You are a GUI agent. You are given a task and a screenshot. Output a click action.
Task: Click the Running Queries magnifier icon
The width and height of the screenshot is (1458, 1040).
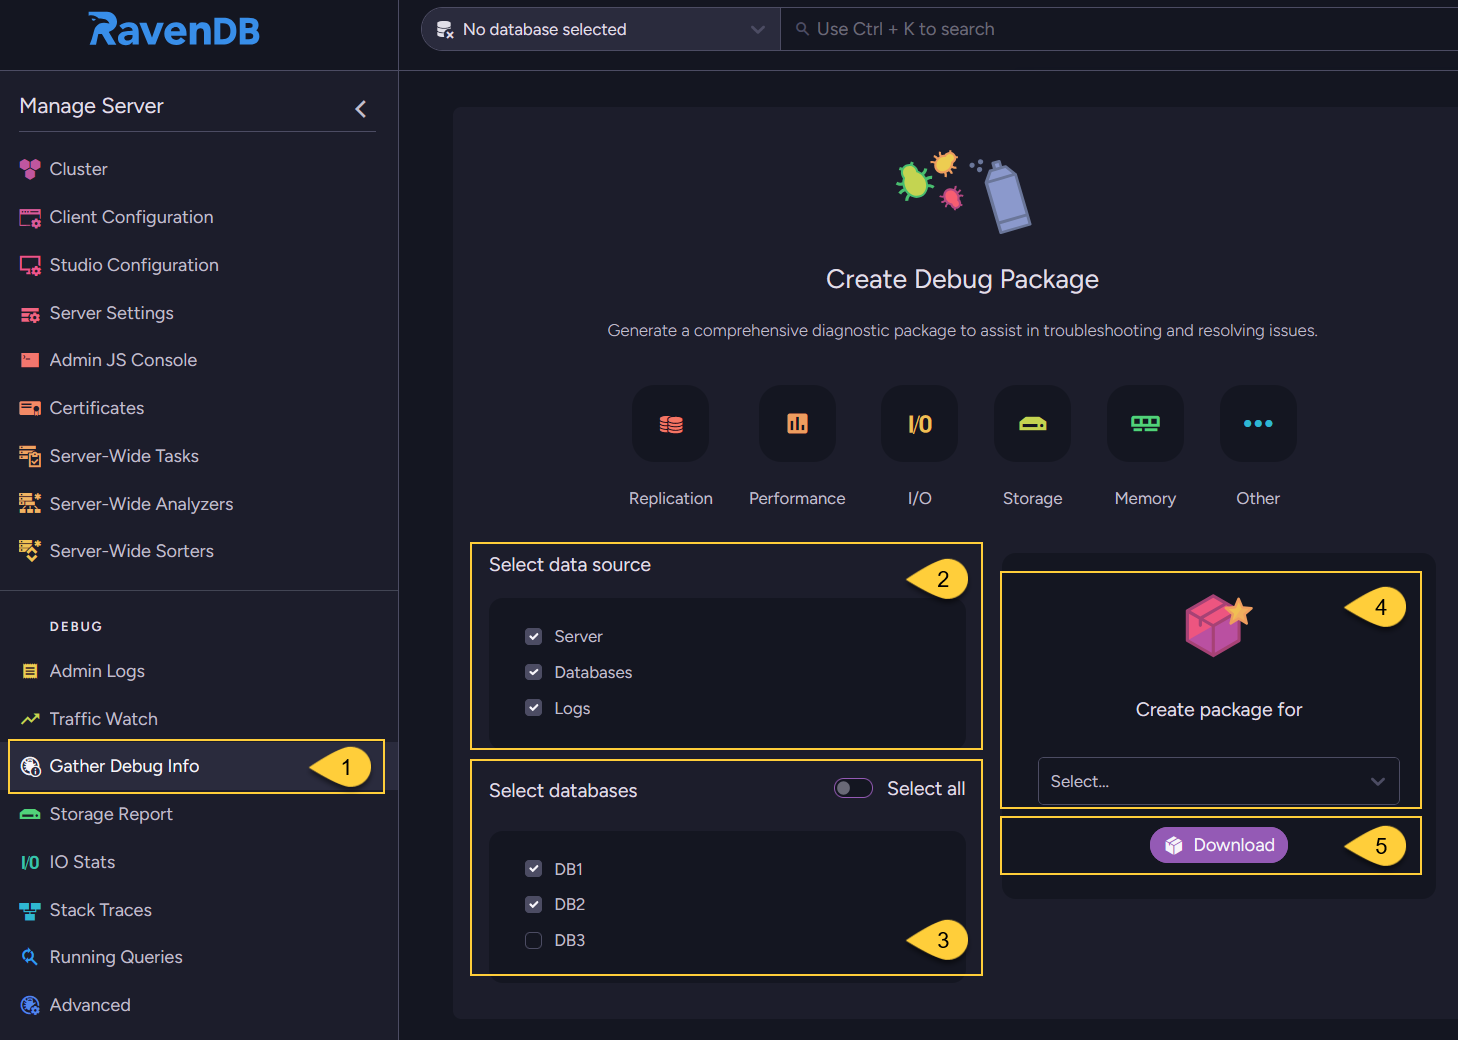click(x=30, y=957)
